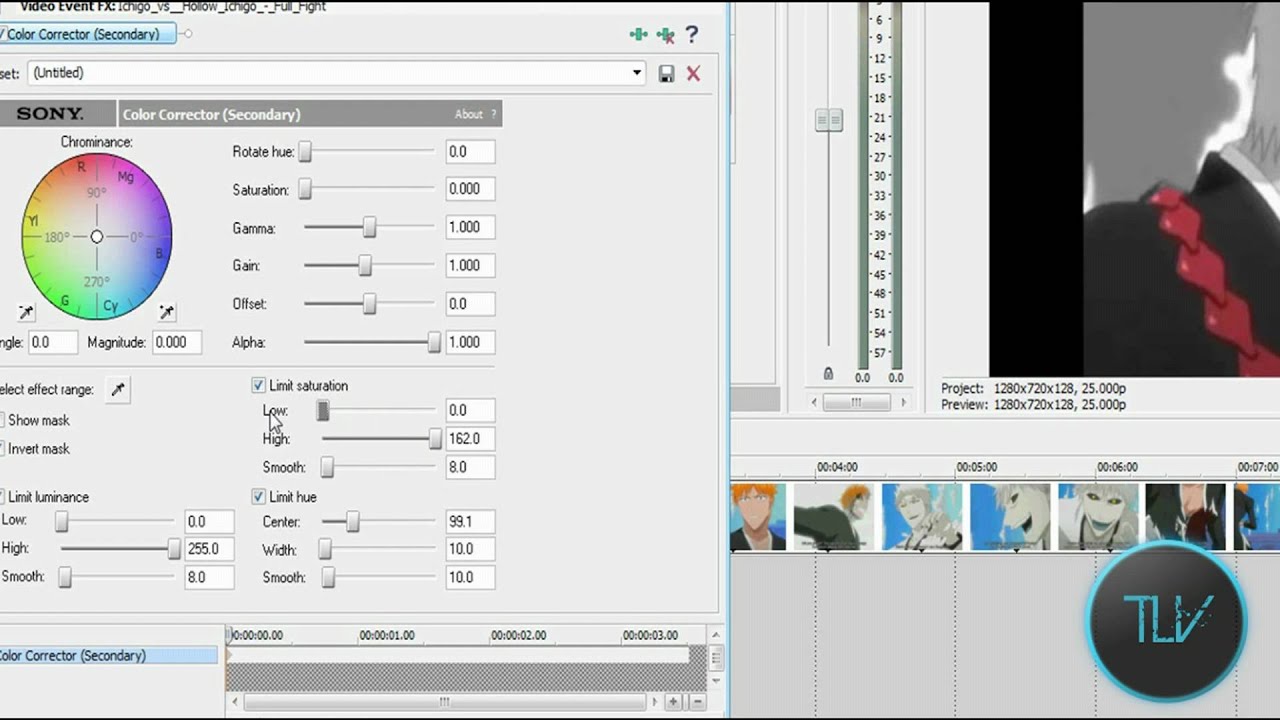Toggle Limit saturation checkbox
1280x720 pixels.
(258, 385)
